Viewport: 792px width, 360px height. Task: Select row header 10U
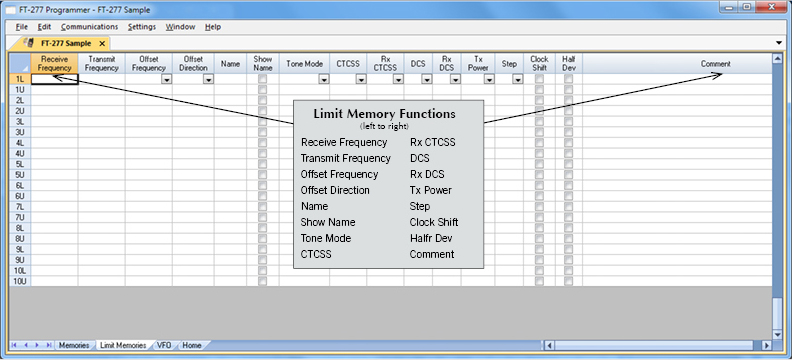click(x=20, y=281)
